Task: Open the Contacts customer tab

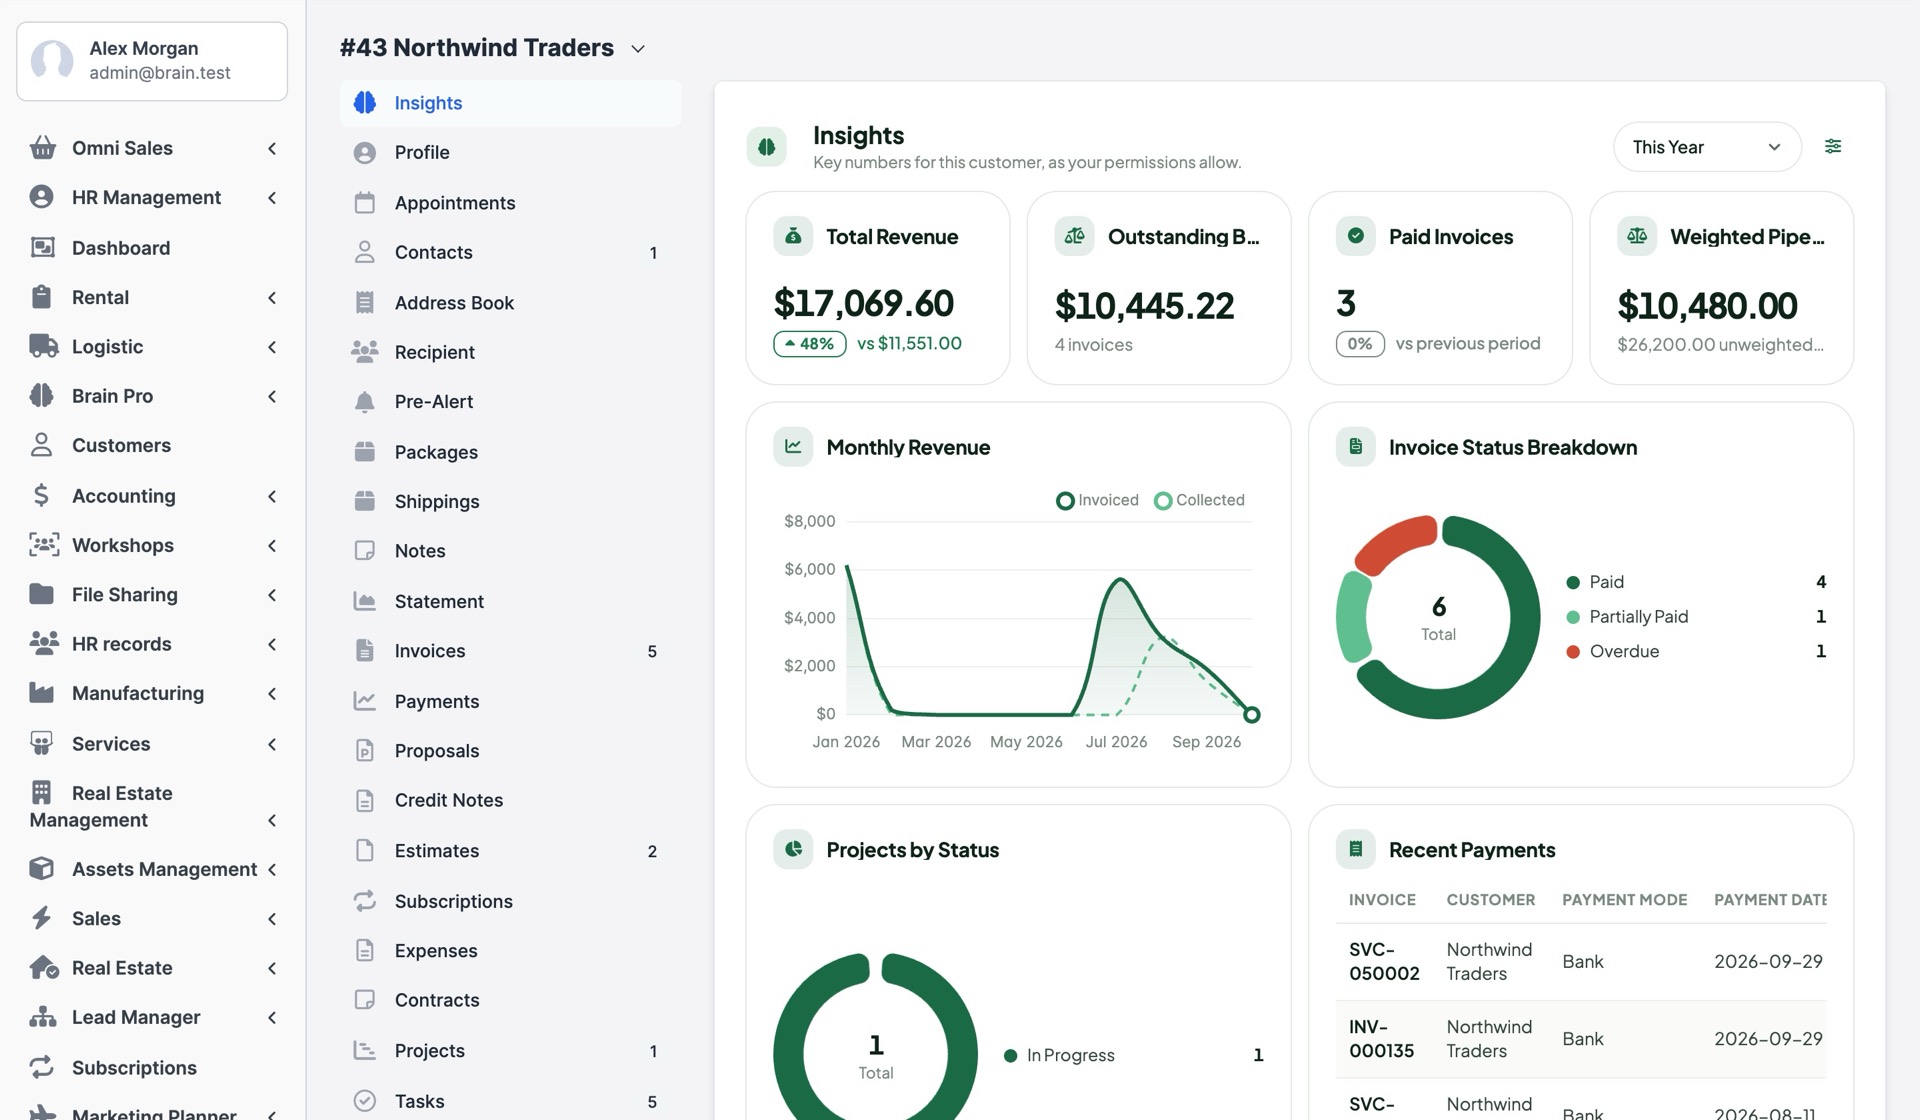Action: [510, 252]
